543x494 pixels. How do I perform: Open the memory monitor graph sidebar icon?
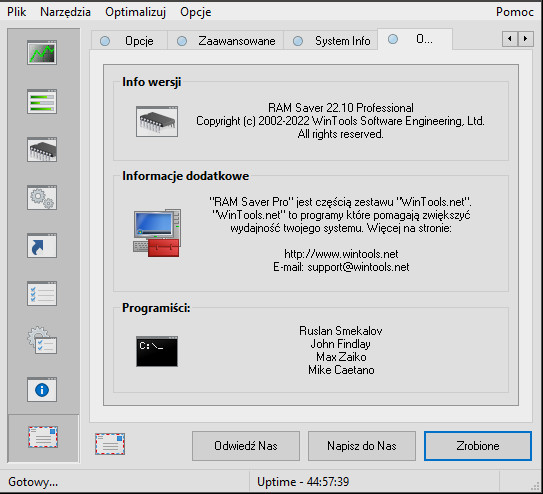(x=42, y=52)
